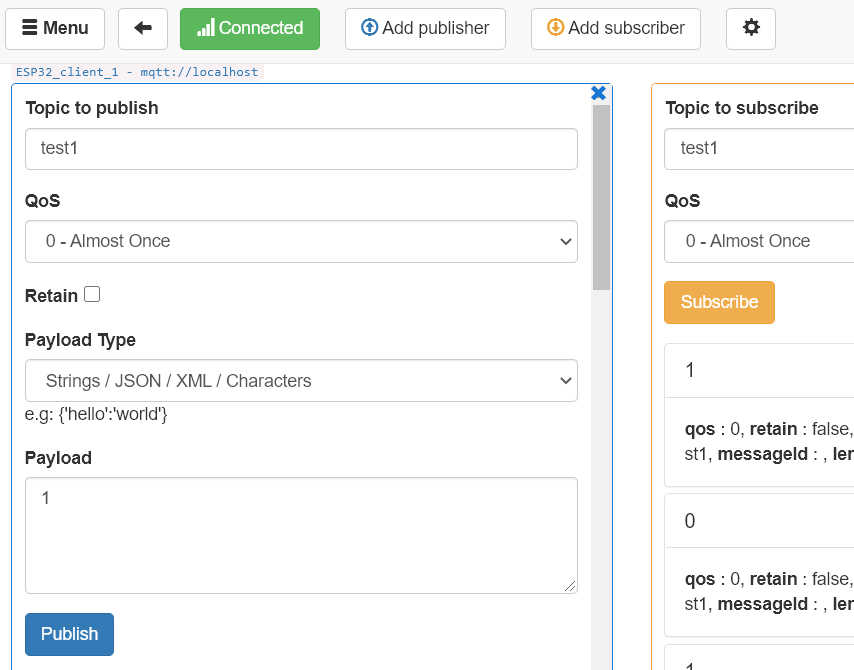The image size is (854, 670).
Task: Click the Add subscriber button
Action: click(615, 28)
